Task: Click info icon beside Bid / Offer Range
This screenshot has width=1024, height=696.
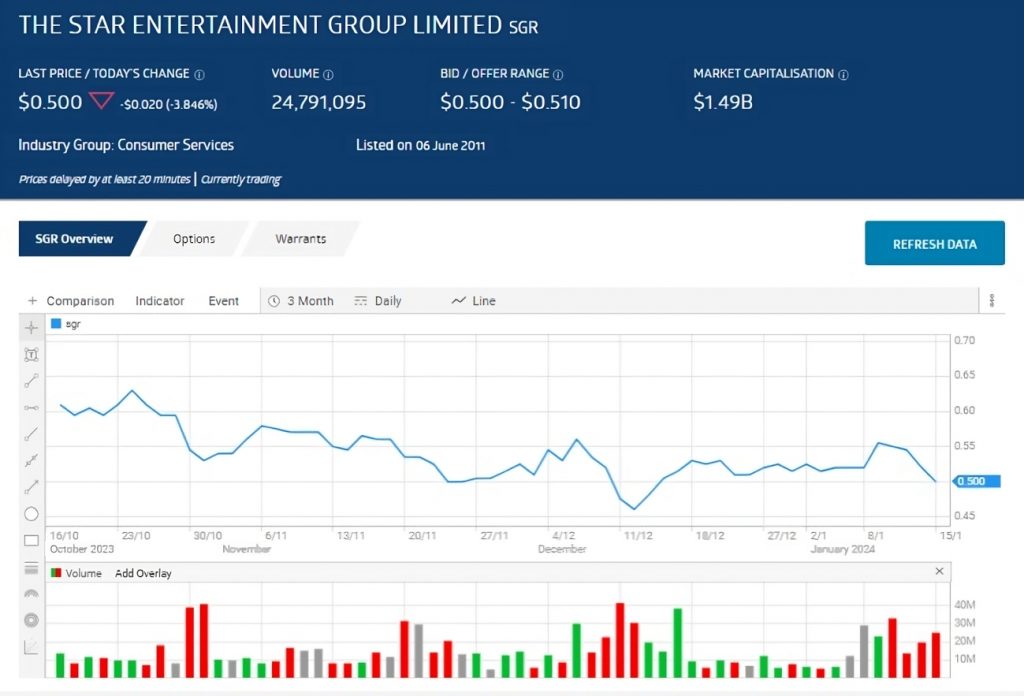Action: click(x=558, y=74)
